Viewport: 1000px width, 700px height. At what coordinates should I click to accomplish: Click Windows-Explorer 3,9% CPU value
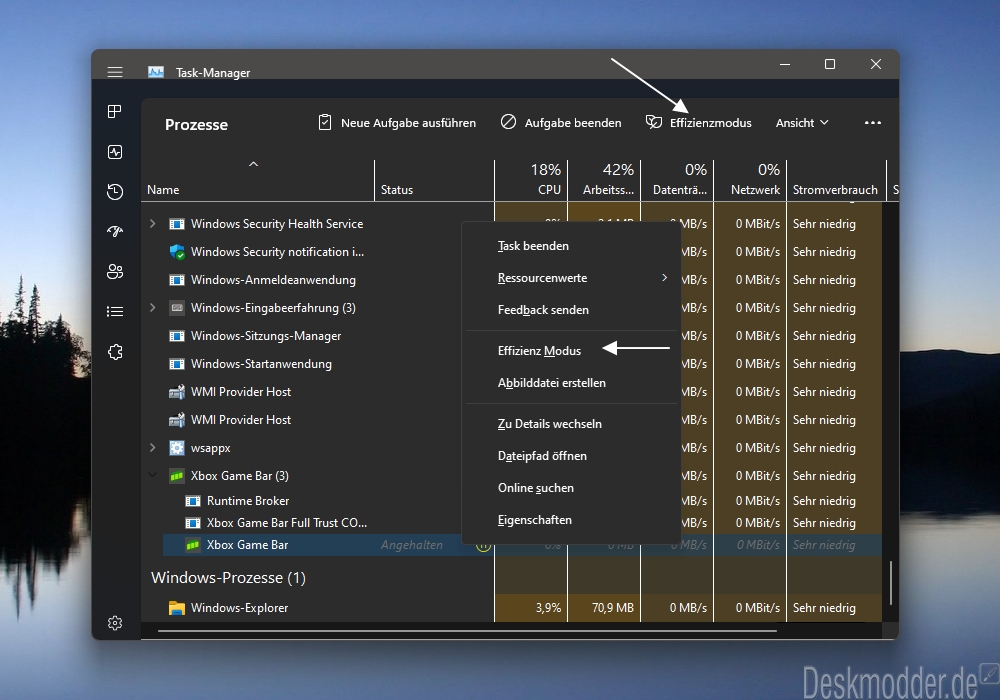point(548,608)
